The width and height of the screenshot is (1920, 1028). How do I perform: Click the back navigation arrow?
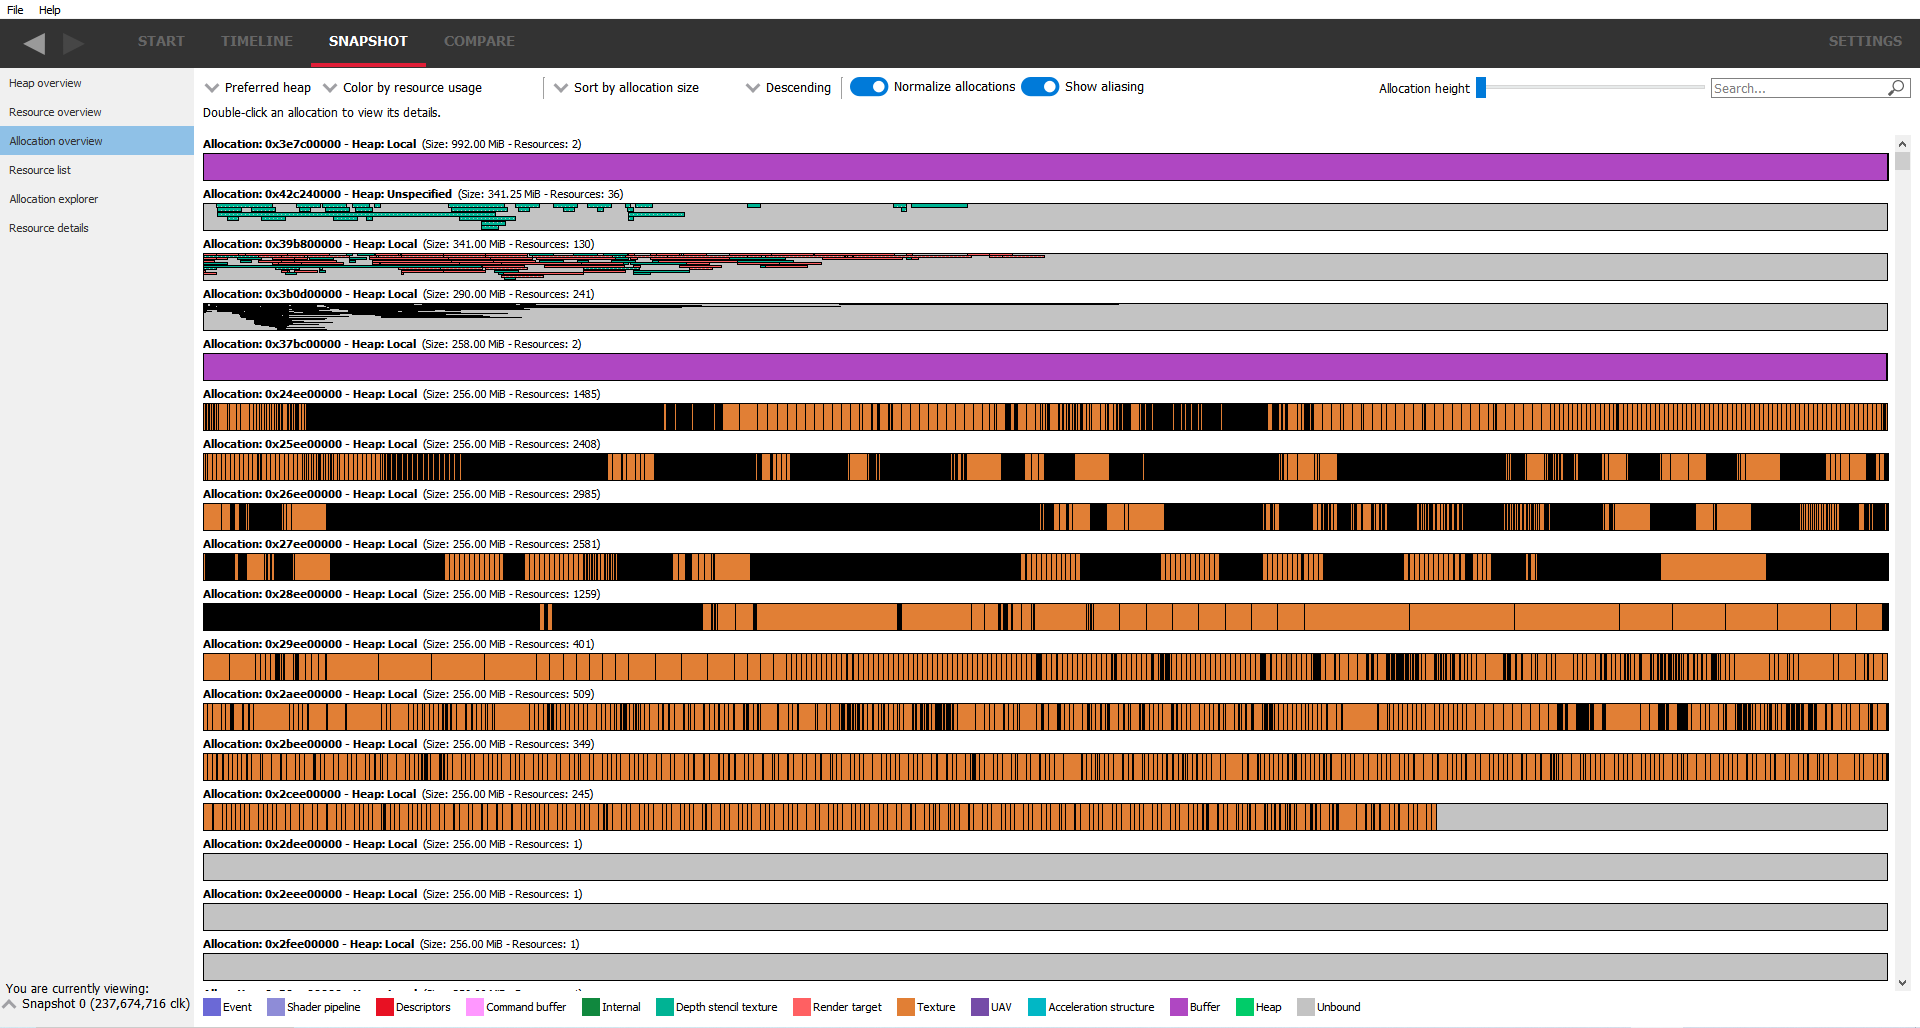[x=34, y=43]
